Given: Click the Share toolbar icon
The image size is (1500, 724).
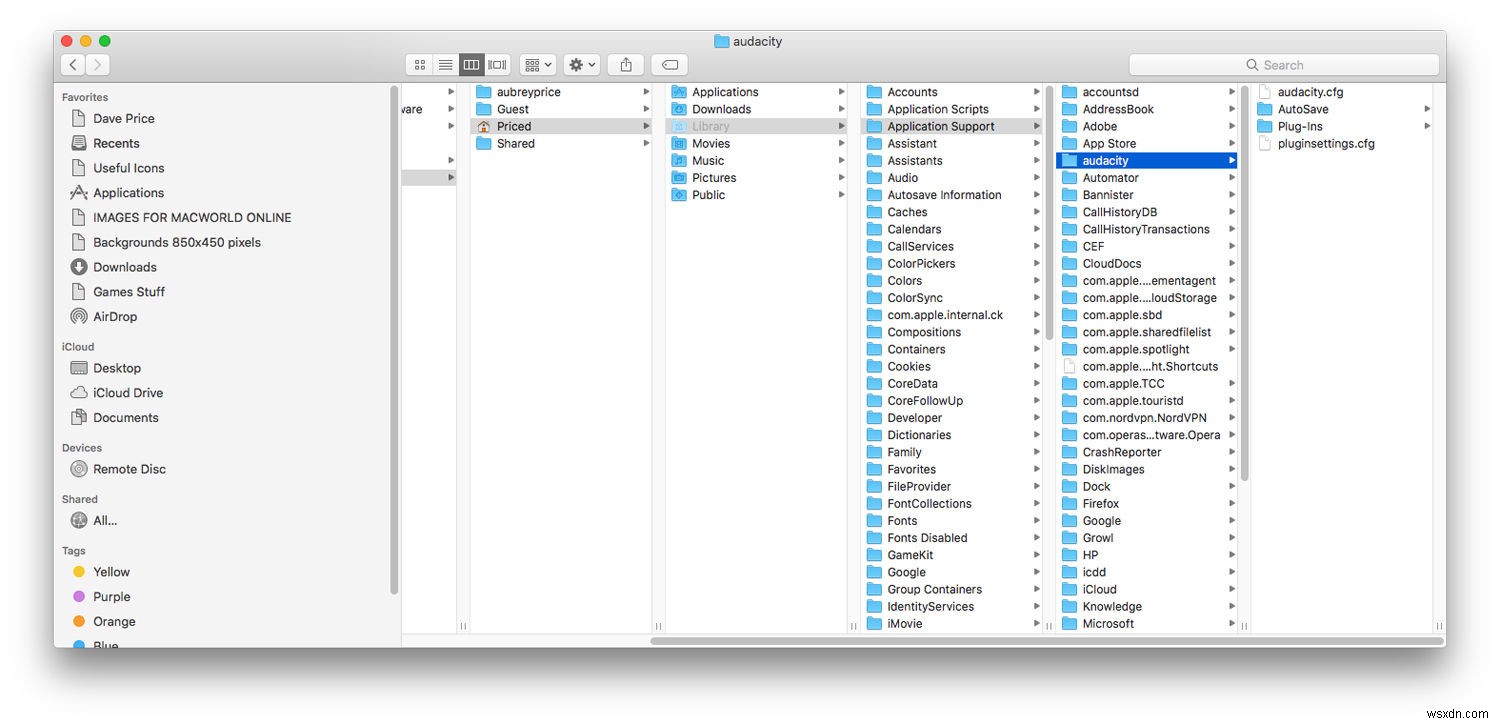Looking at the screenshot, I should click(626, 65).
